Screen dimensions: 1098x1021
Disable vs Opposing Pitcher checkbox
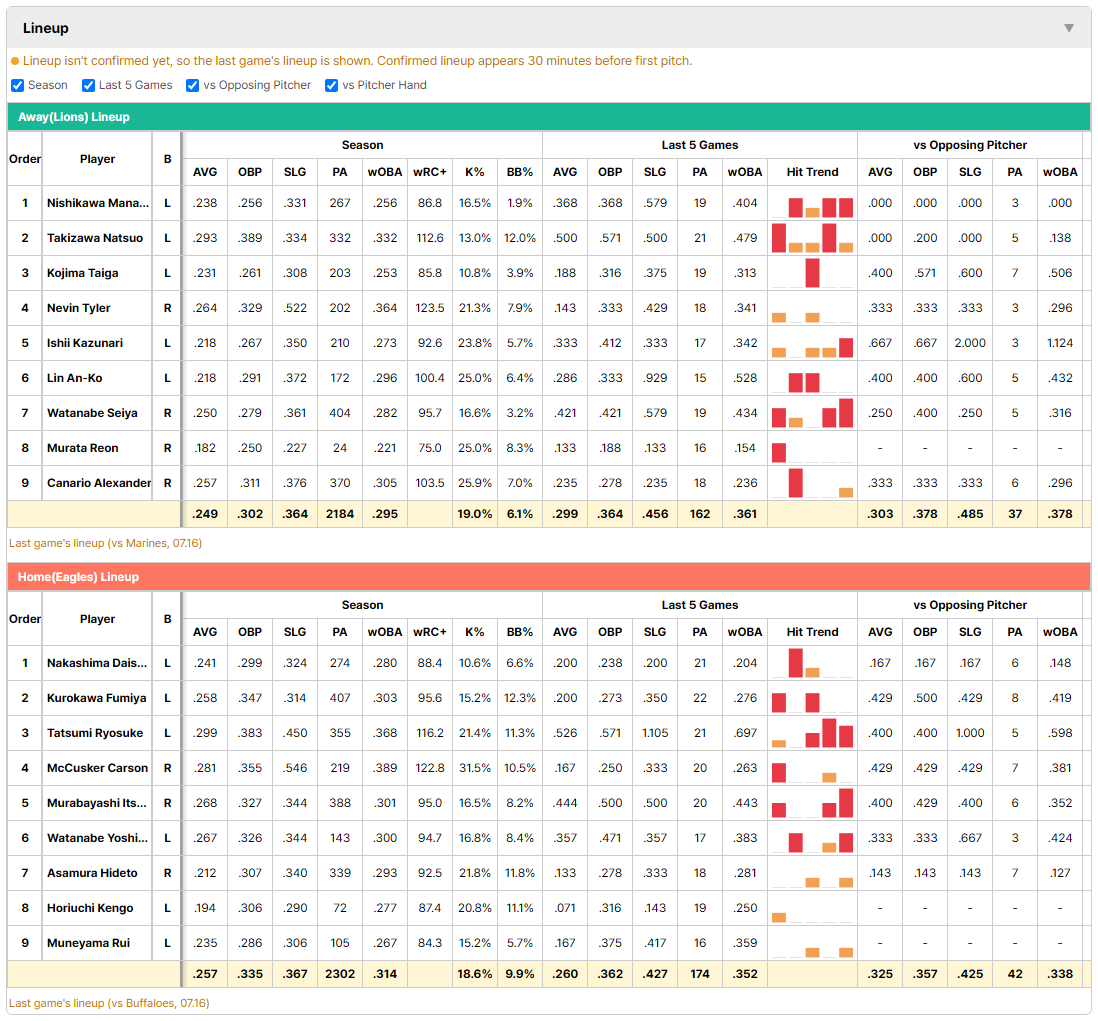[x=192, y=85]
